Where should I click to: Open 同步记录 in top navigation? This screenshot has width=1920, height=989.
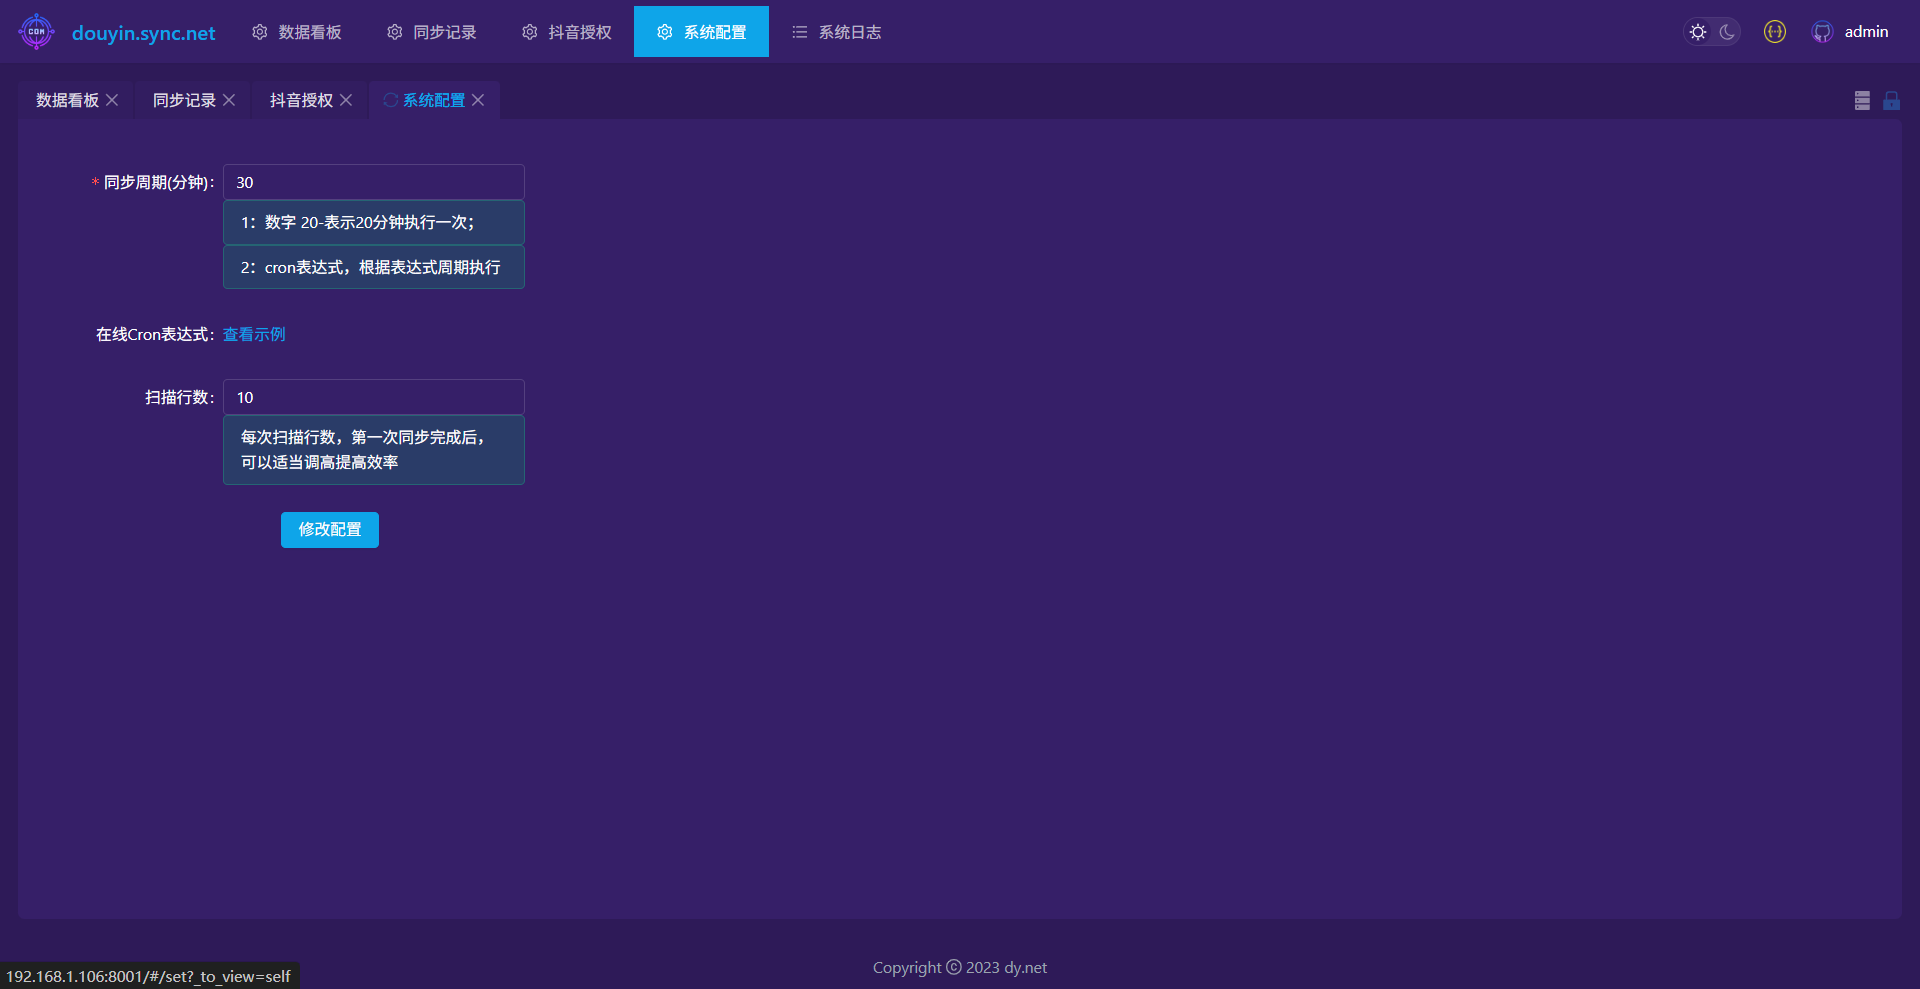(x=432, y=32)
